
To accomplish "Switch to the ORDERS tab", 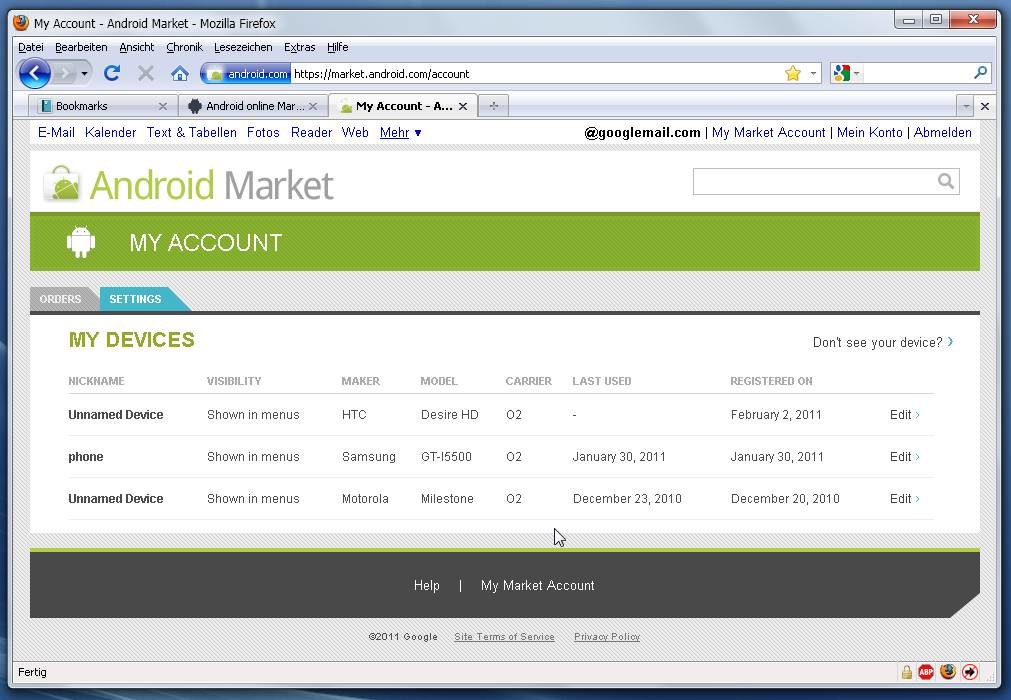I will [61, 299].
